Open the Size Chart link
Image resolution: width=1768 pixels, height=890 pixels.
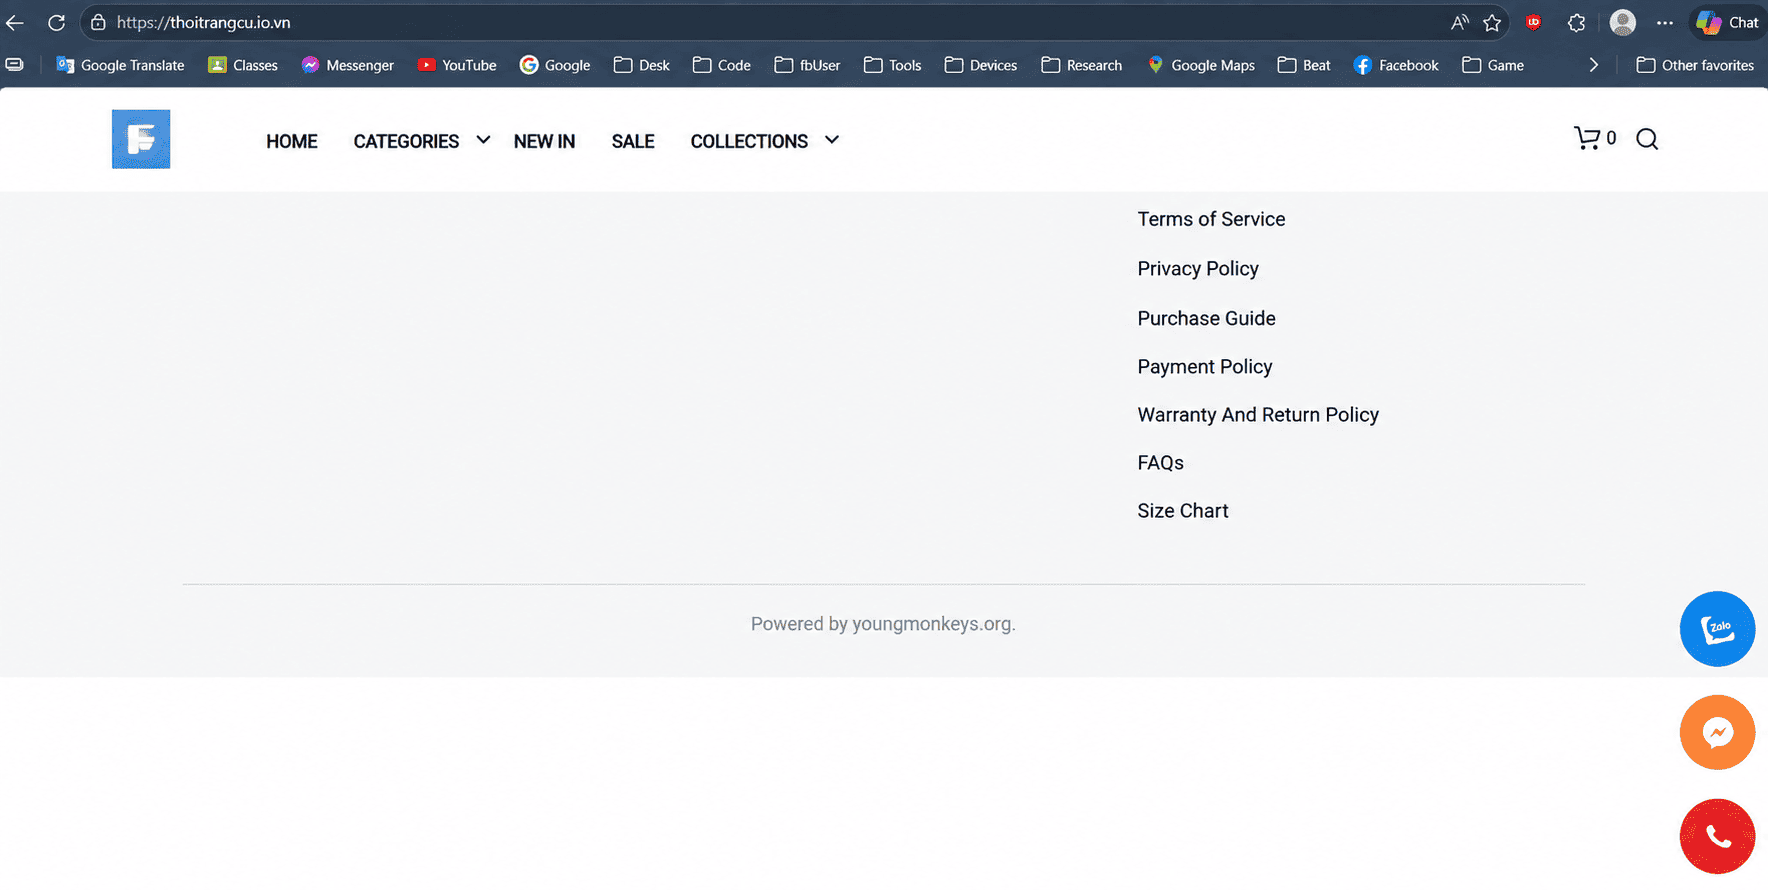1183,511
